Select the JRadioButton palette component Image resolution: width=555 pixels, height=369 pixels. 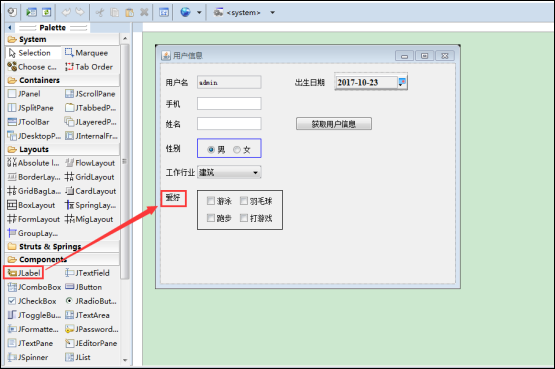(91, 301)
